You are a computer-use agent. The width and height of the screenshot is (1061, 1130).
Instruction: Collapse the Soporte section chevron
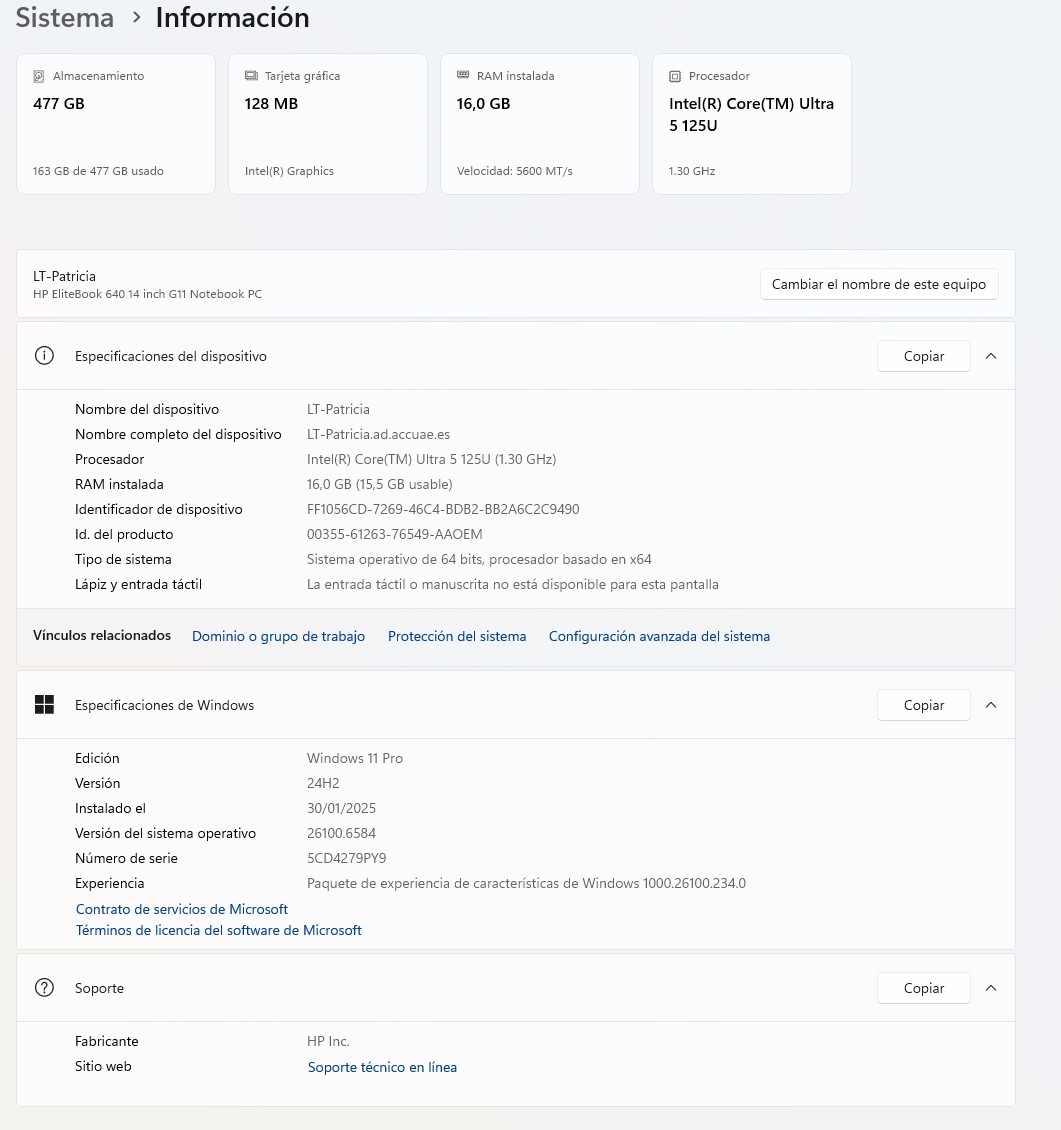991,988
